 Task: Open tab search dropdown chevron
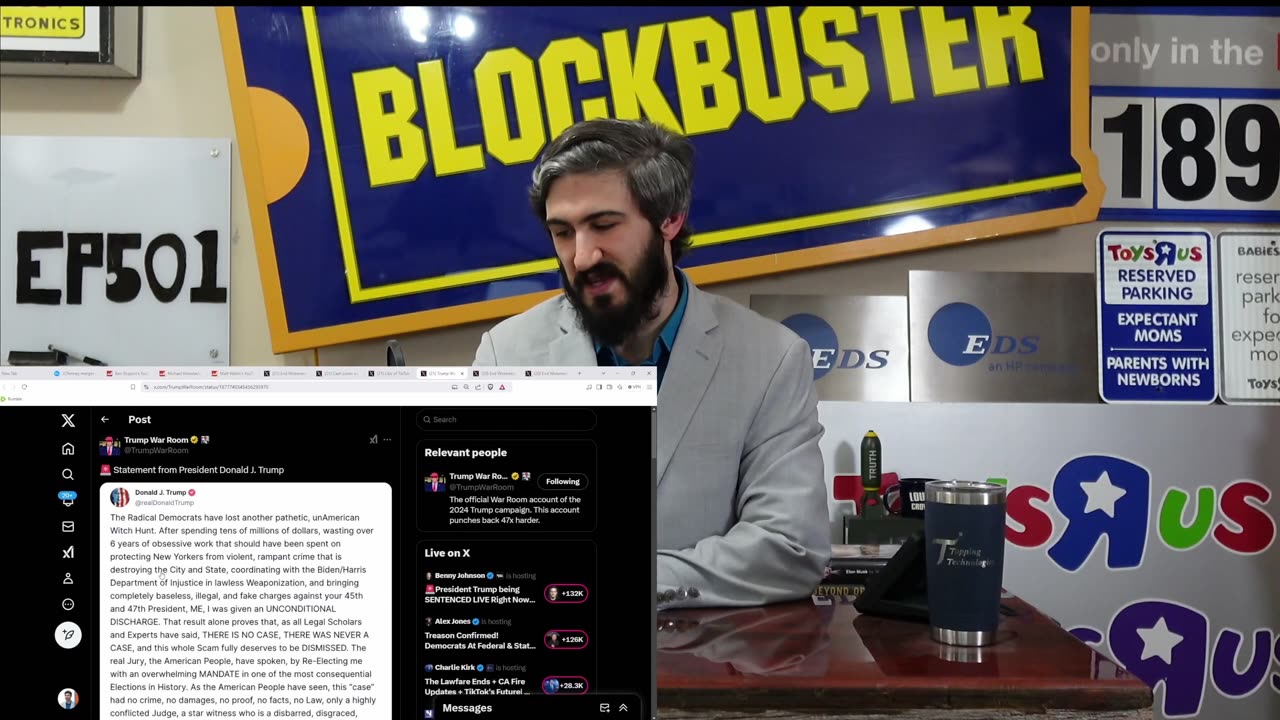point(603,373)
